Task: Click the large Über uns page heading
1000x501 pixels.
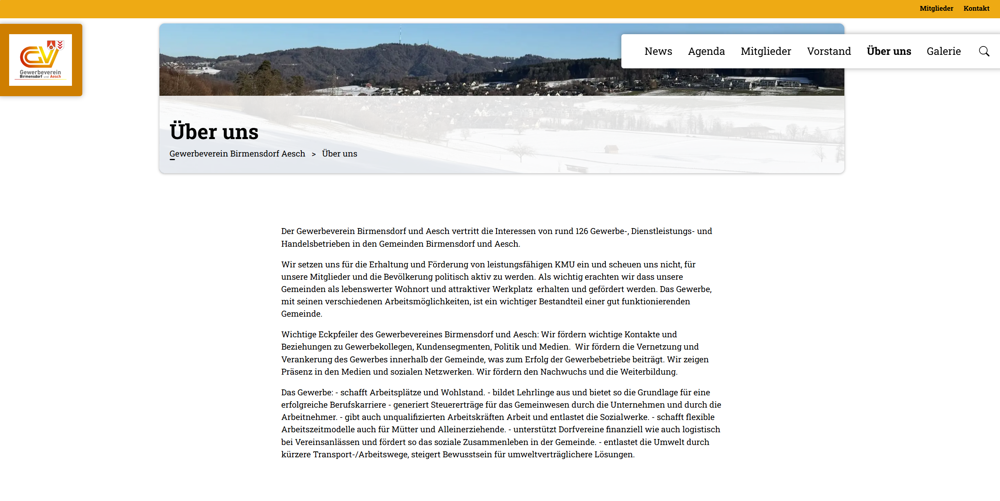Action: pos(214,131)
